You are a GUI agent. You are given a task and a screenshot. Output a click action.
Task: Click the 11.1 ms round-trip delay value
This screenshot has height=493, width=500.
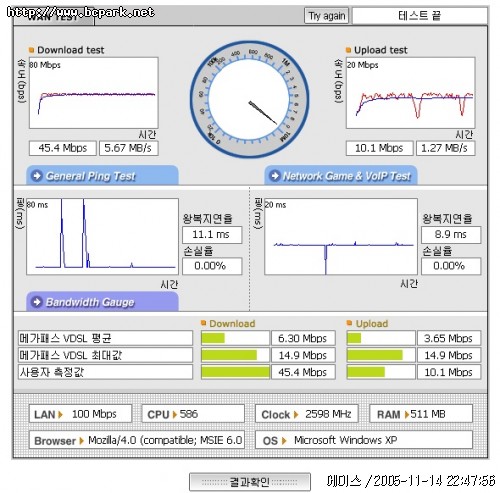tap(212, 235)
